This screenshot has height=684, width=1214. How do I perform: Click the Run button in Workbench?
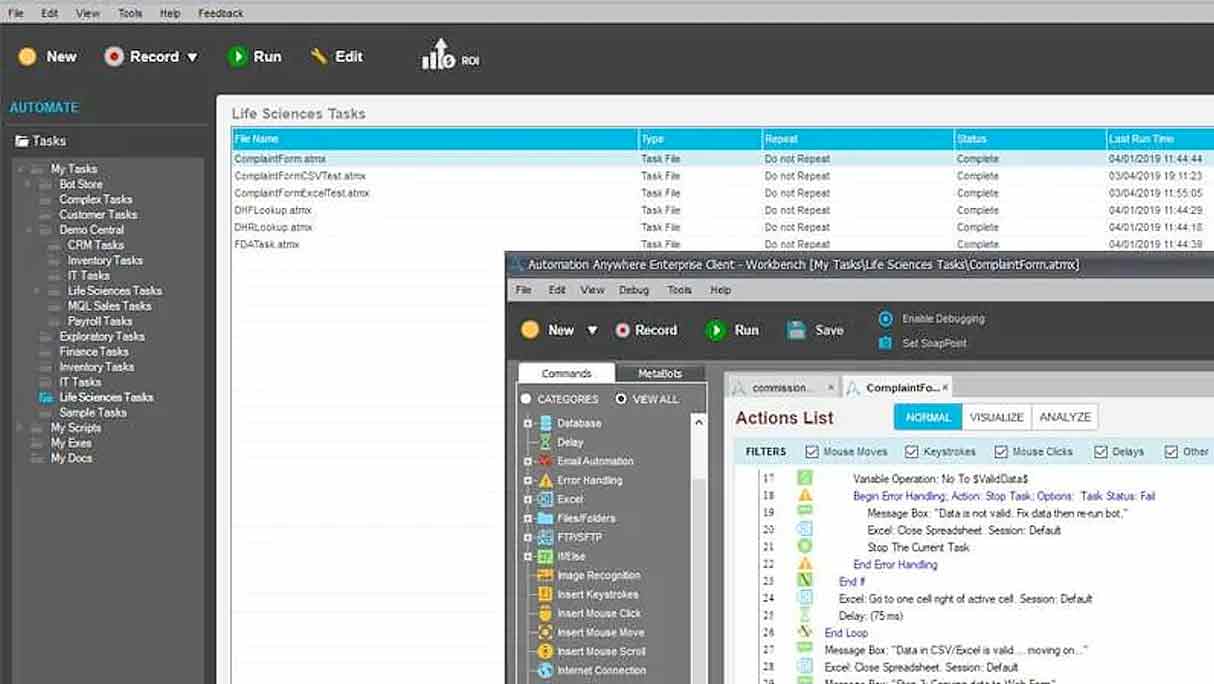pyautogui.click(x=733, y=330)
